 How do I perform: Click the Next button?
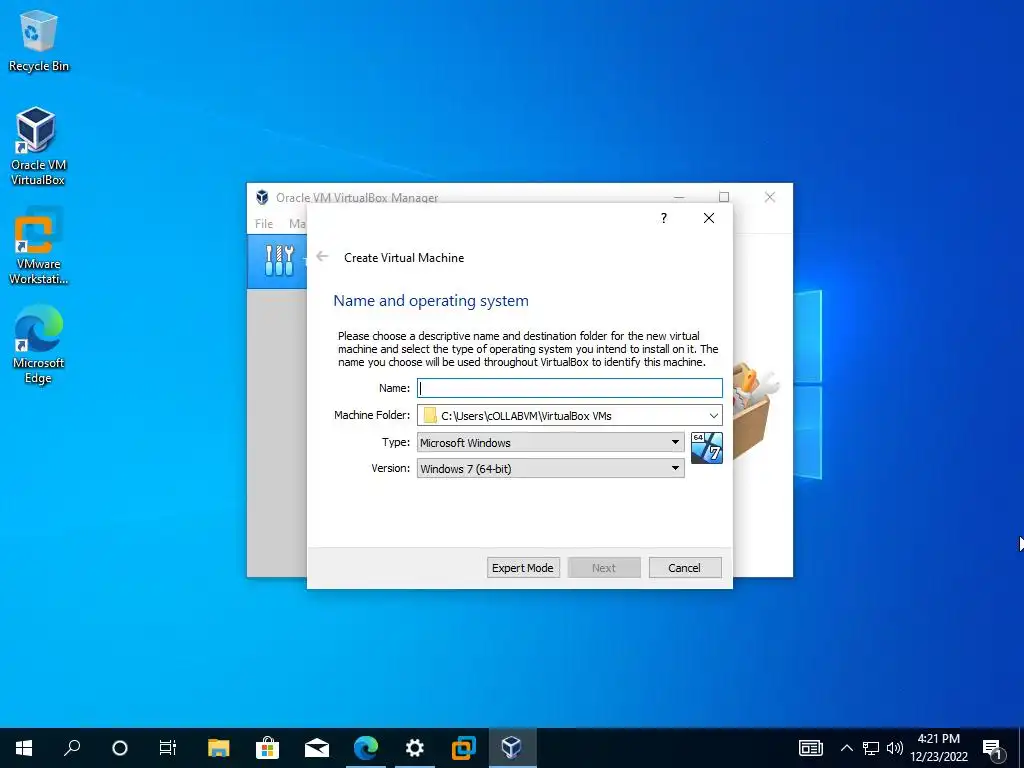(x=604, y=568)
